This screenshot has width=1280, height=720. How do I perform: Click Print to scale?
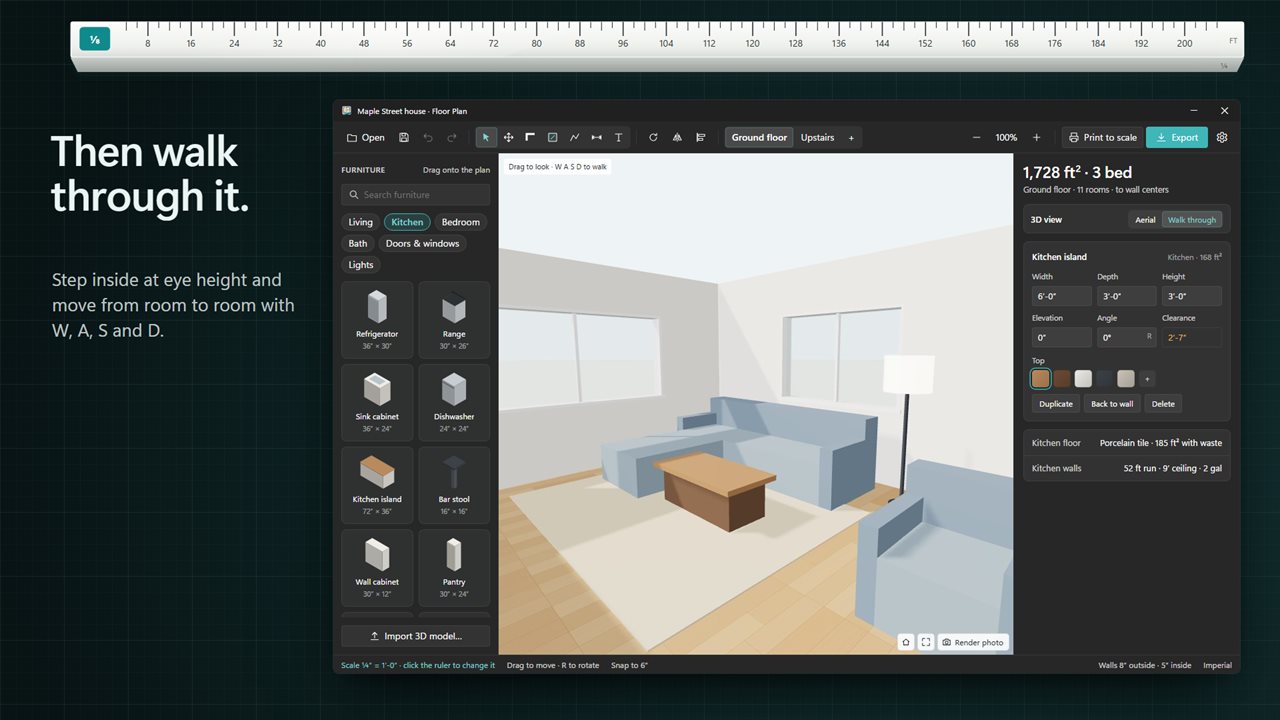1102,138
